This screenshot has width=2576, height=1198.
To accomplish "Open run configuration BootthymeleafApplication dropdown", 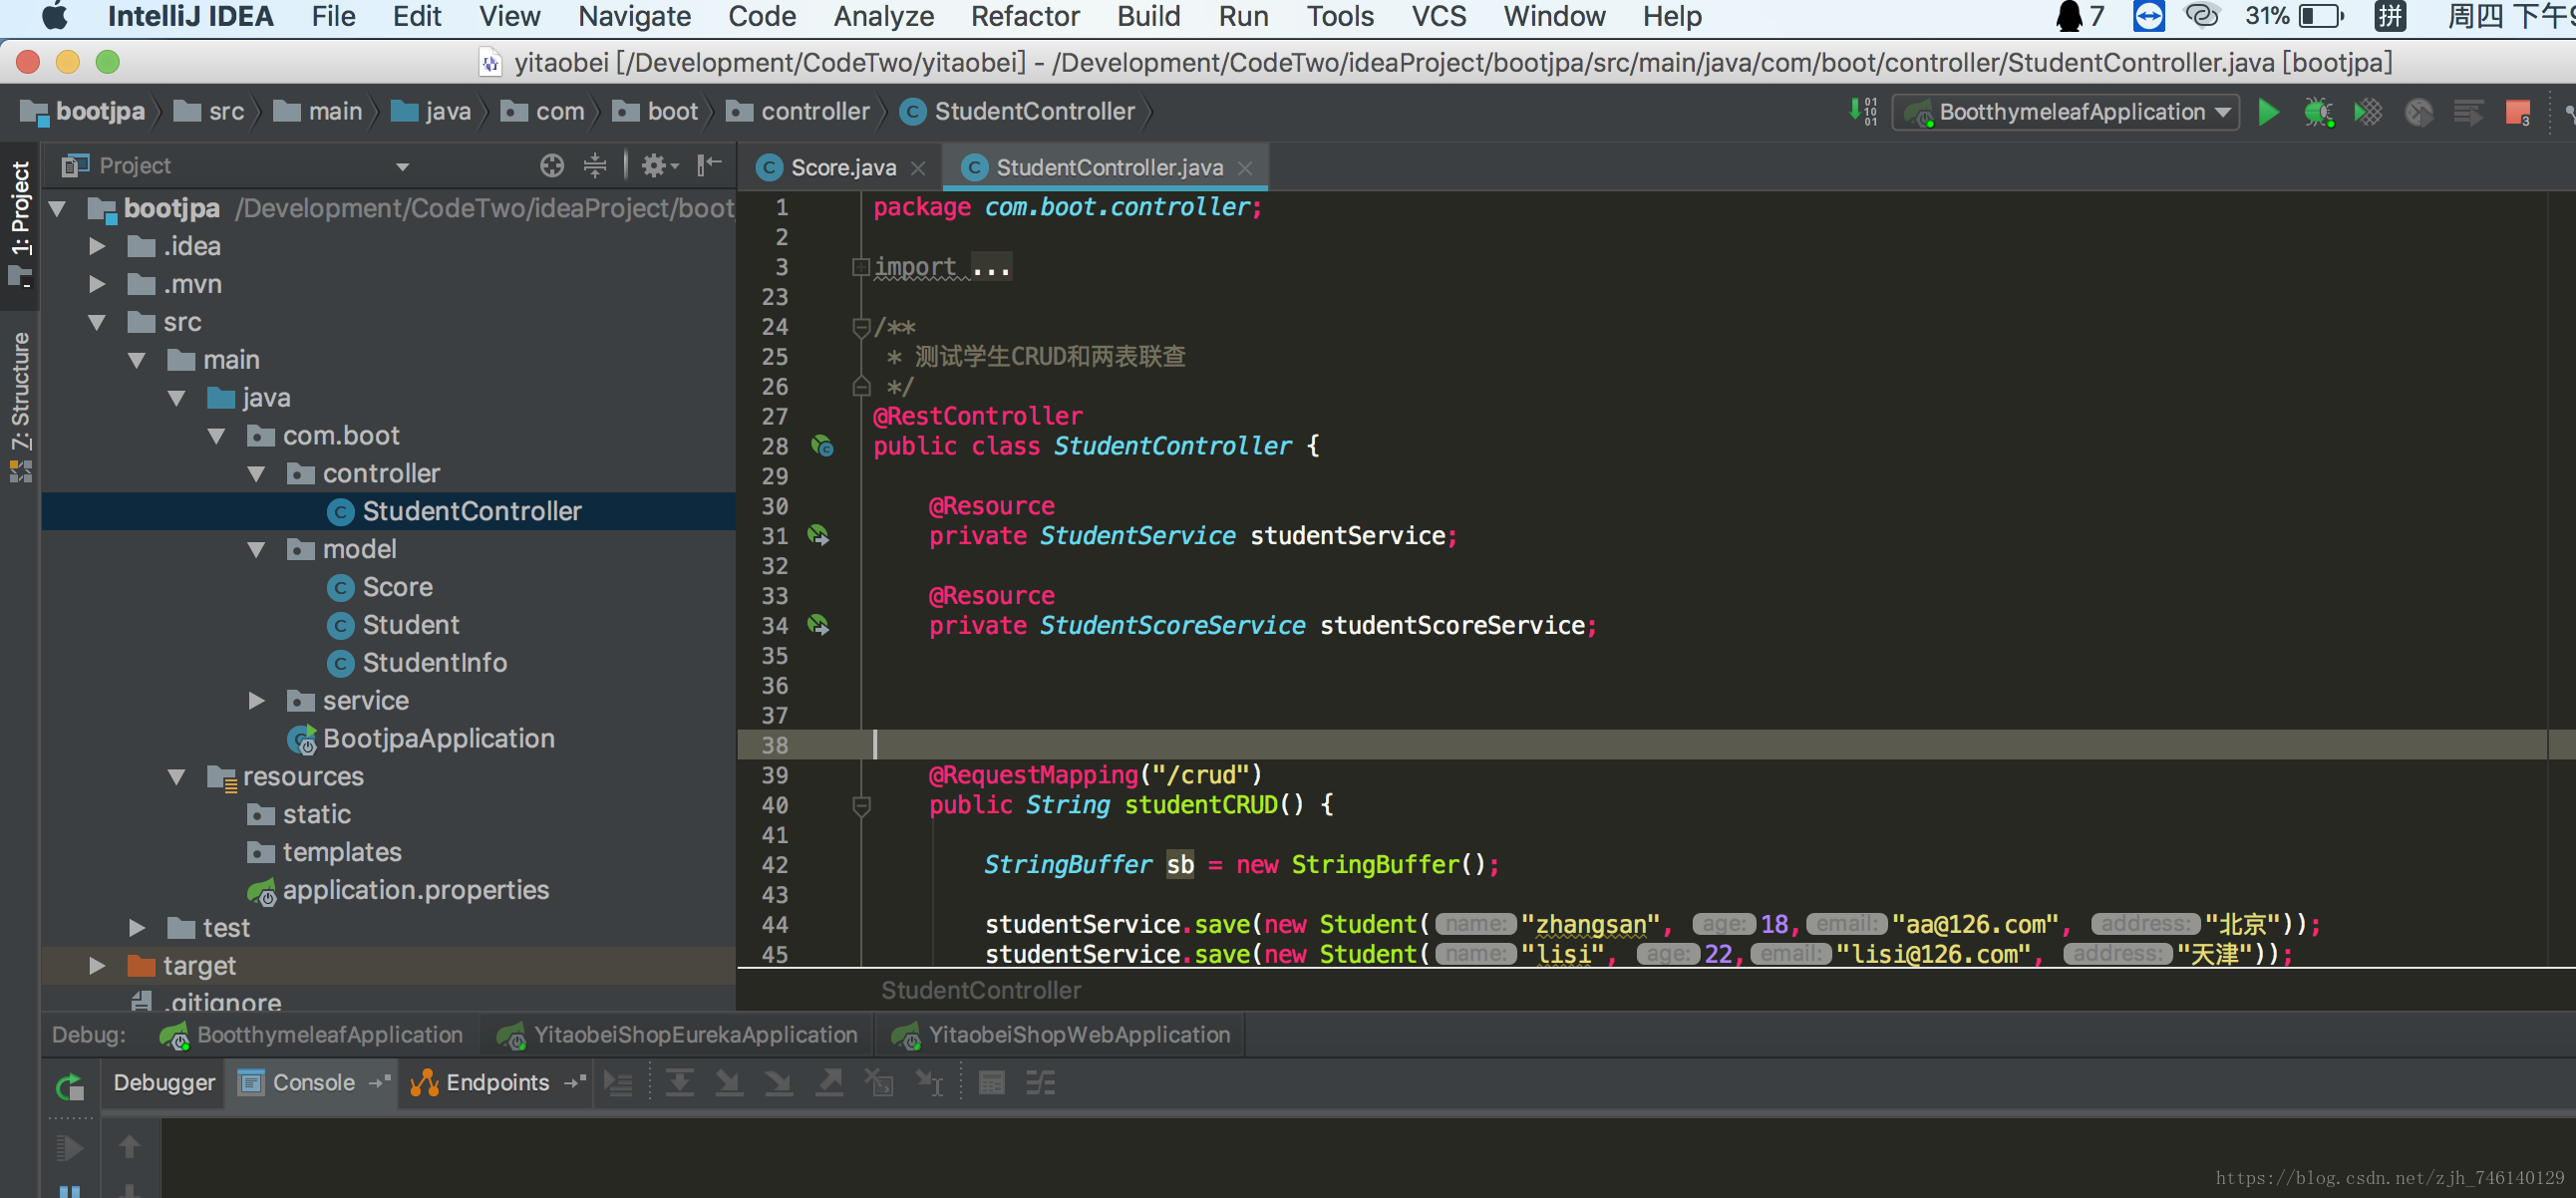I will point(2065,112).
